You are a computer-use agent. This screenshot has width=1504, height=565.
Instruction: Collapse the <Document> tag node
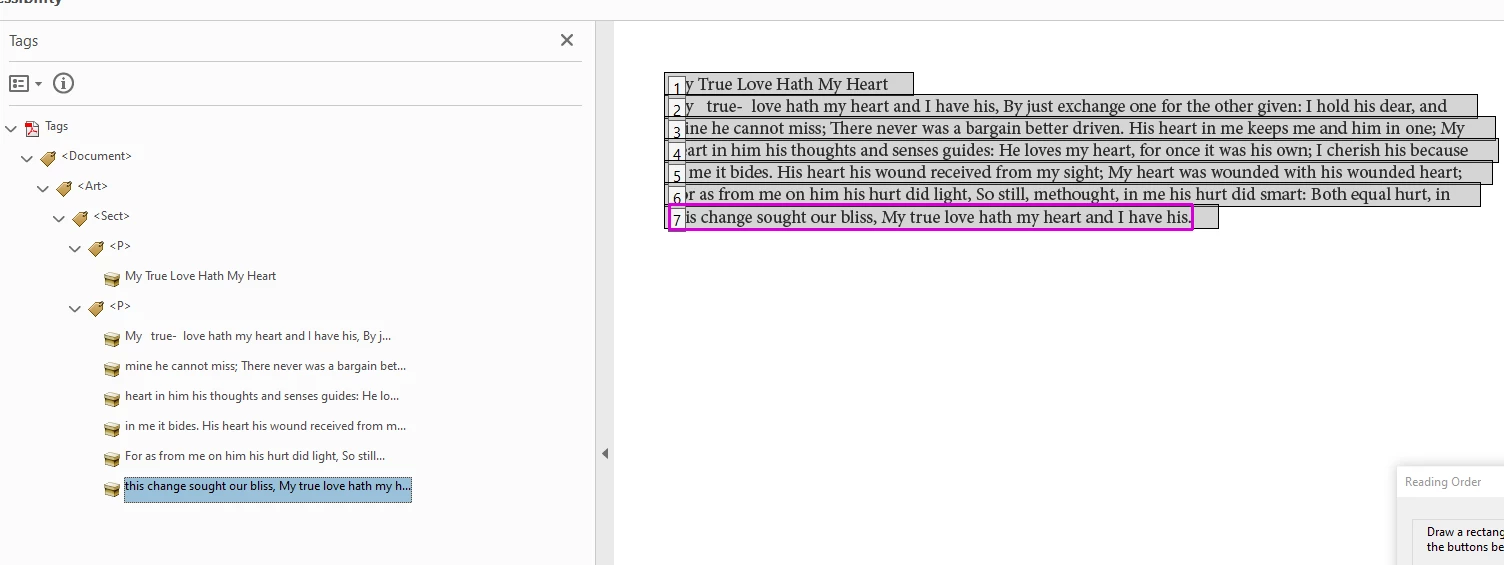[x=27, y=158]
